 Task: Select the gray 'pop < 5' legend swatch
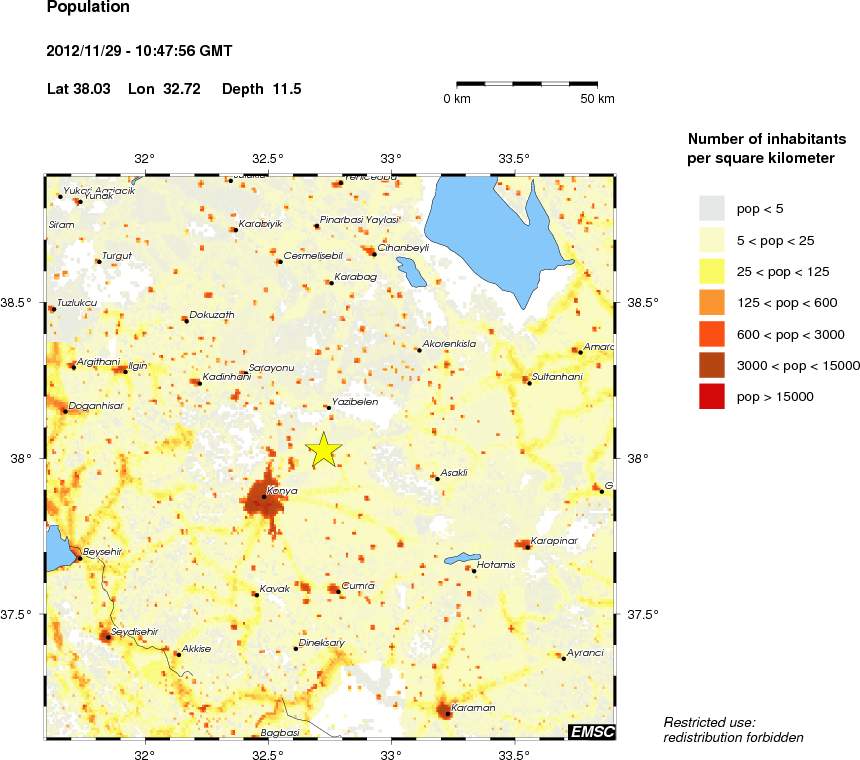pos(712,208)
